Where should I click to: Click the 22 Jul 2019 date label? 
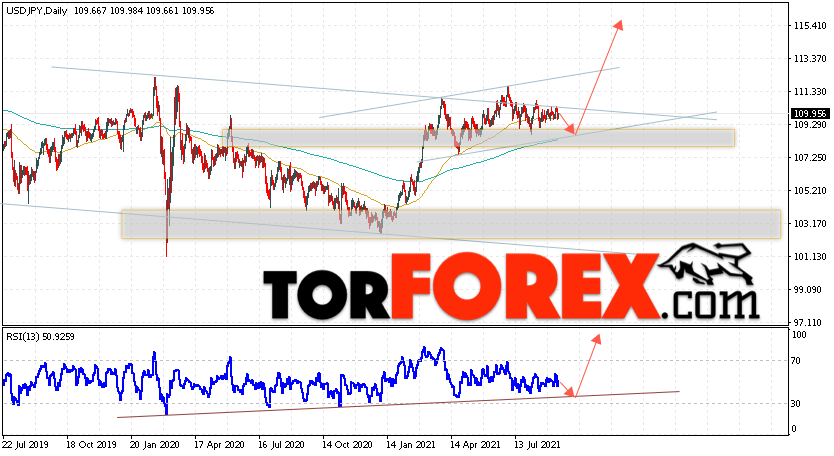pos(25,444)
